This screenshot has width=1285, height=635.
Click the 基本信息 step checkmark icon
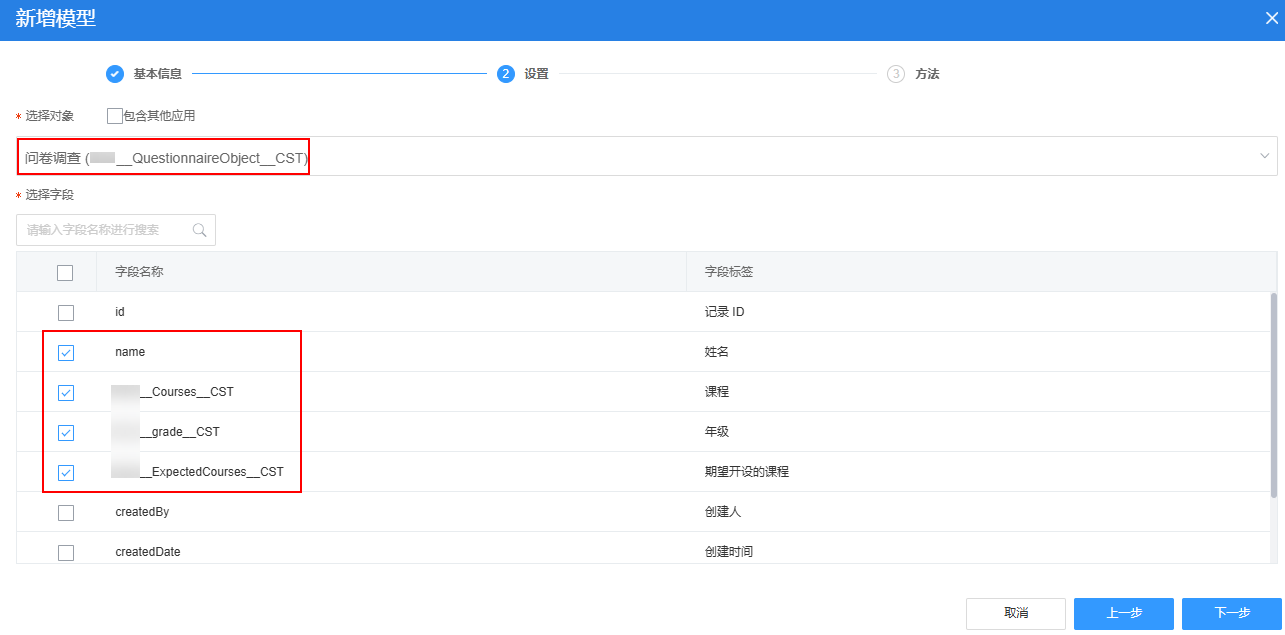pyautogui.click(x=114, y=74)
